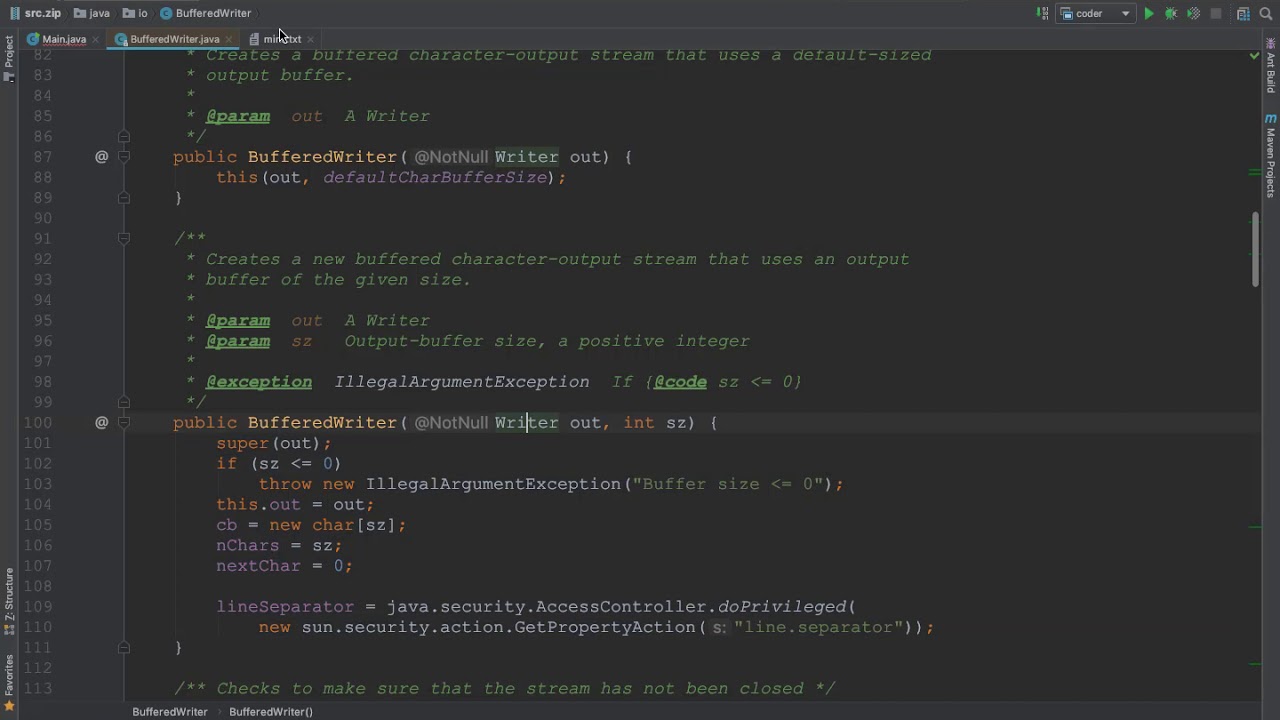
Task: Switch to Main.java editor tab
Action: [63, 39]
